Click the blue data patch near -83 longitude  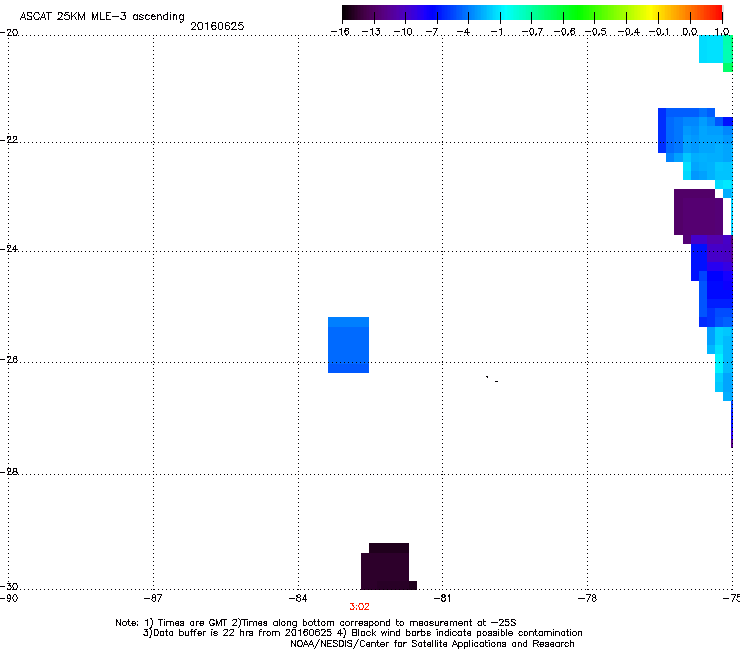pyautogui.click(x=348, y=345)
